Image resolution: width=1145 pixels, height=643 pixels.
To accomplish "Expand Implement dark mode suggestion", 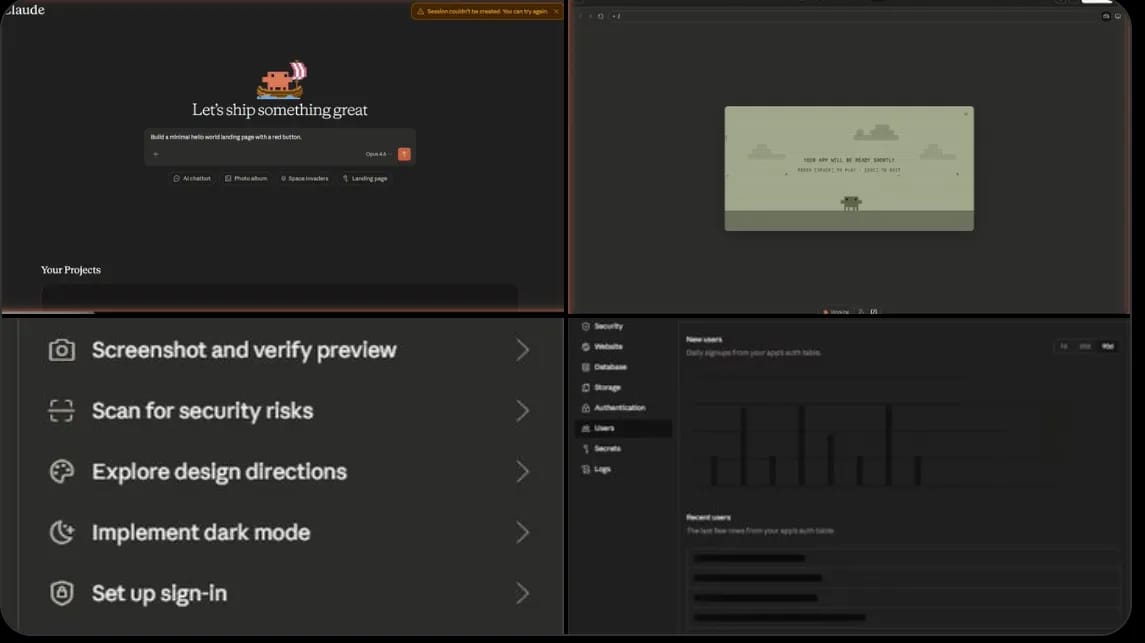I will (x=200, y=532).
